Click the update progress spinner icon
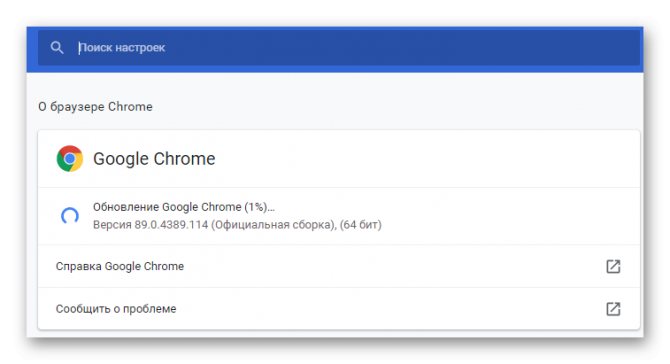The width and height of the screenshot is (670, 364). [70, 216]
